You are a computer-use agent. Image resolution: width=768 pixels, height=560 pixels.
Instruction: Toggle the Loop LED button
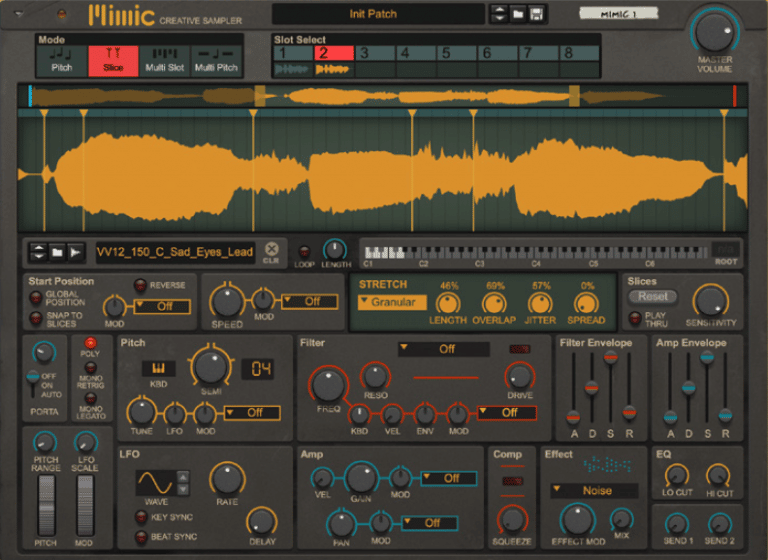click(304, 252)
